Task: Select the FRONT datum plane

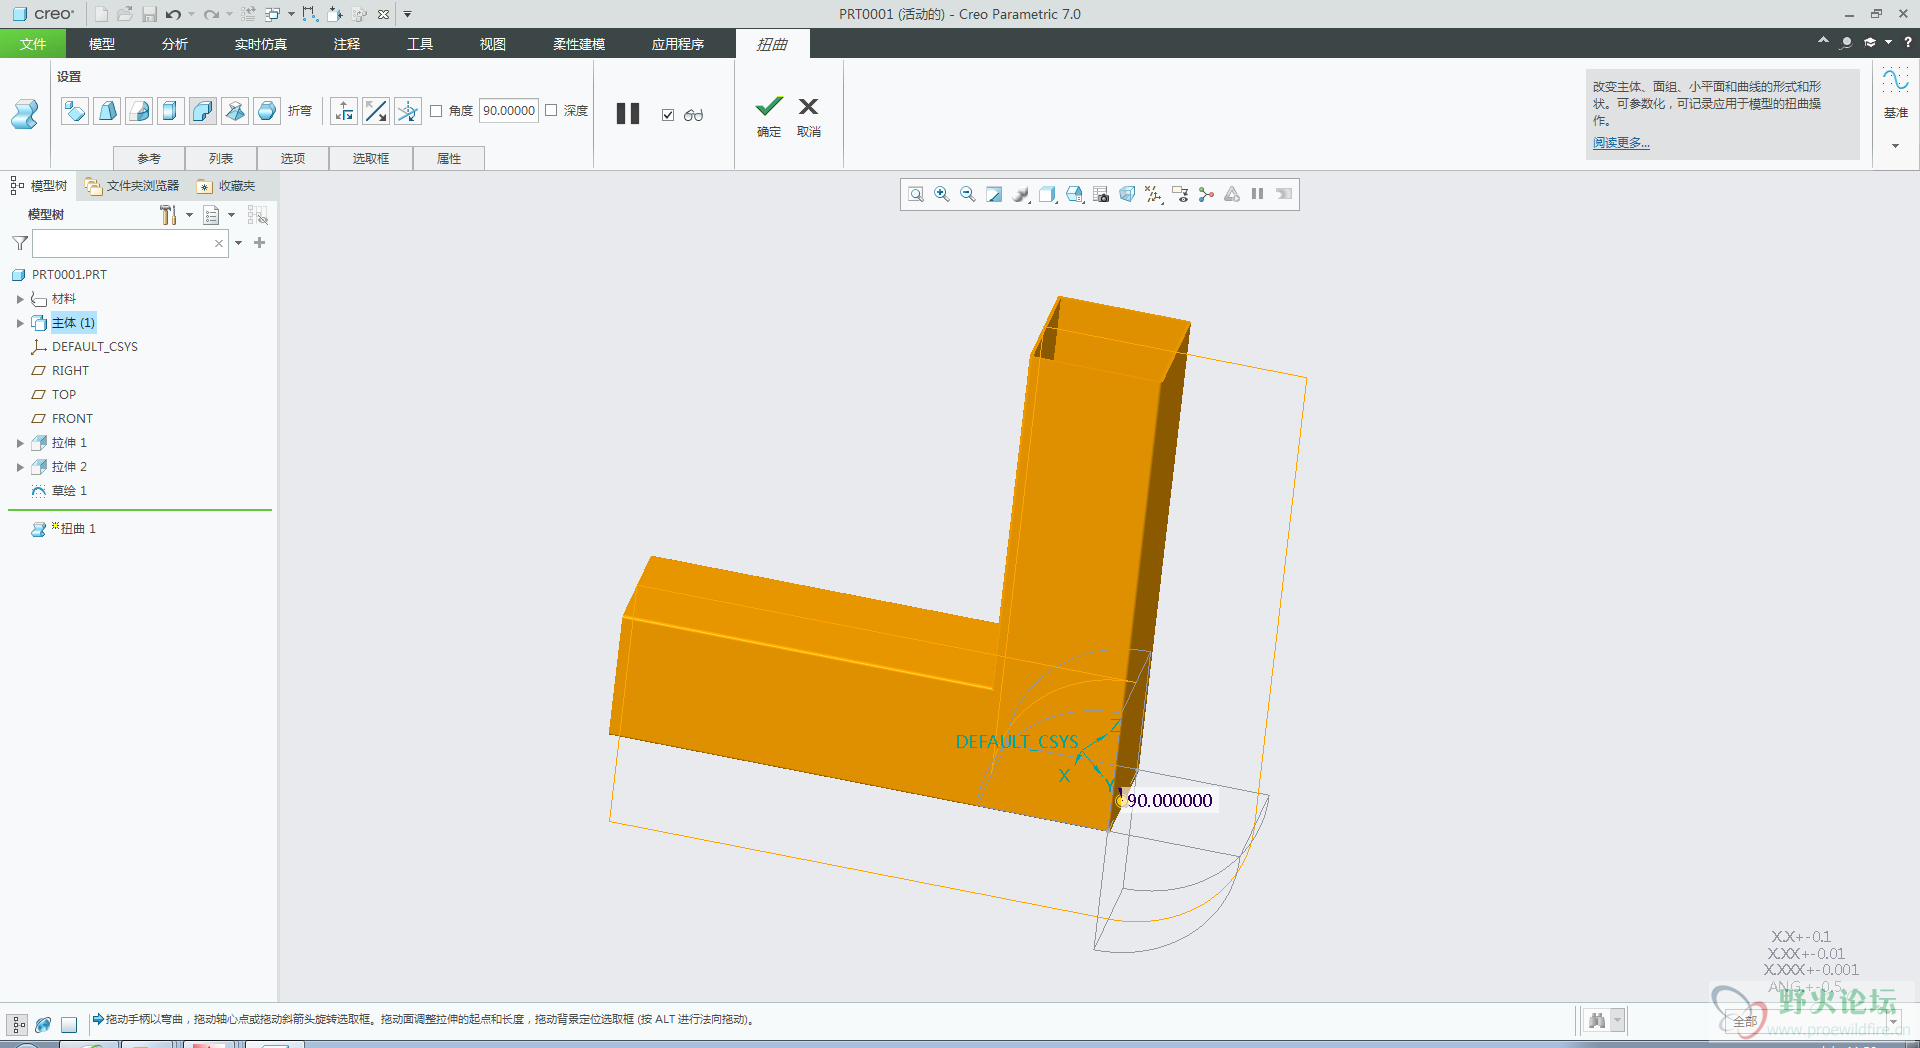Action: (72, 419)
